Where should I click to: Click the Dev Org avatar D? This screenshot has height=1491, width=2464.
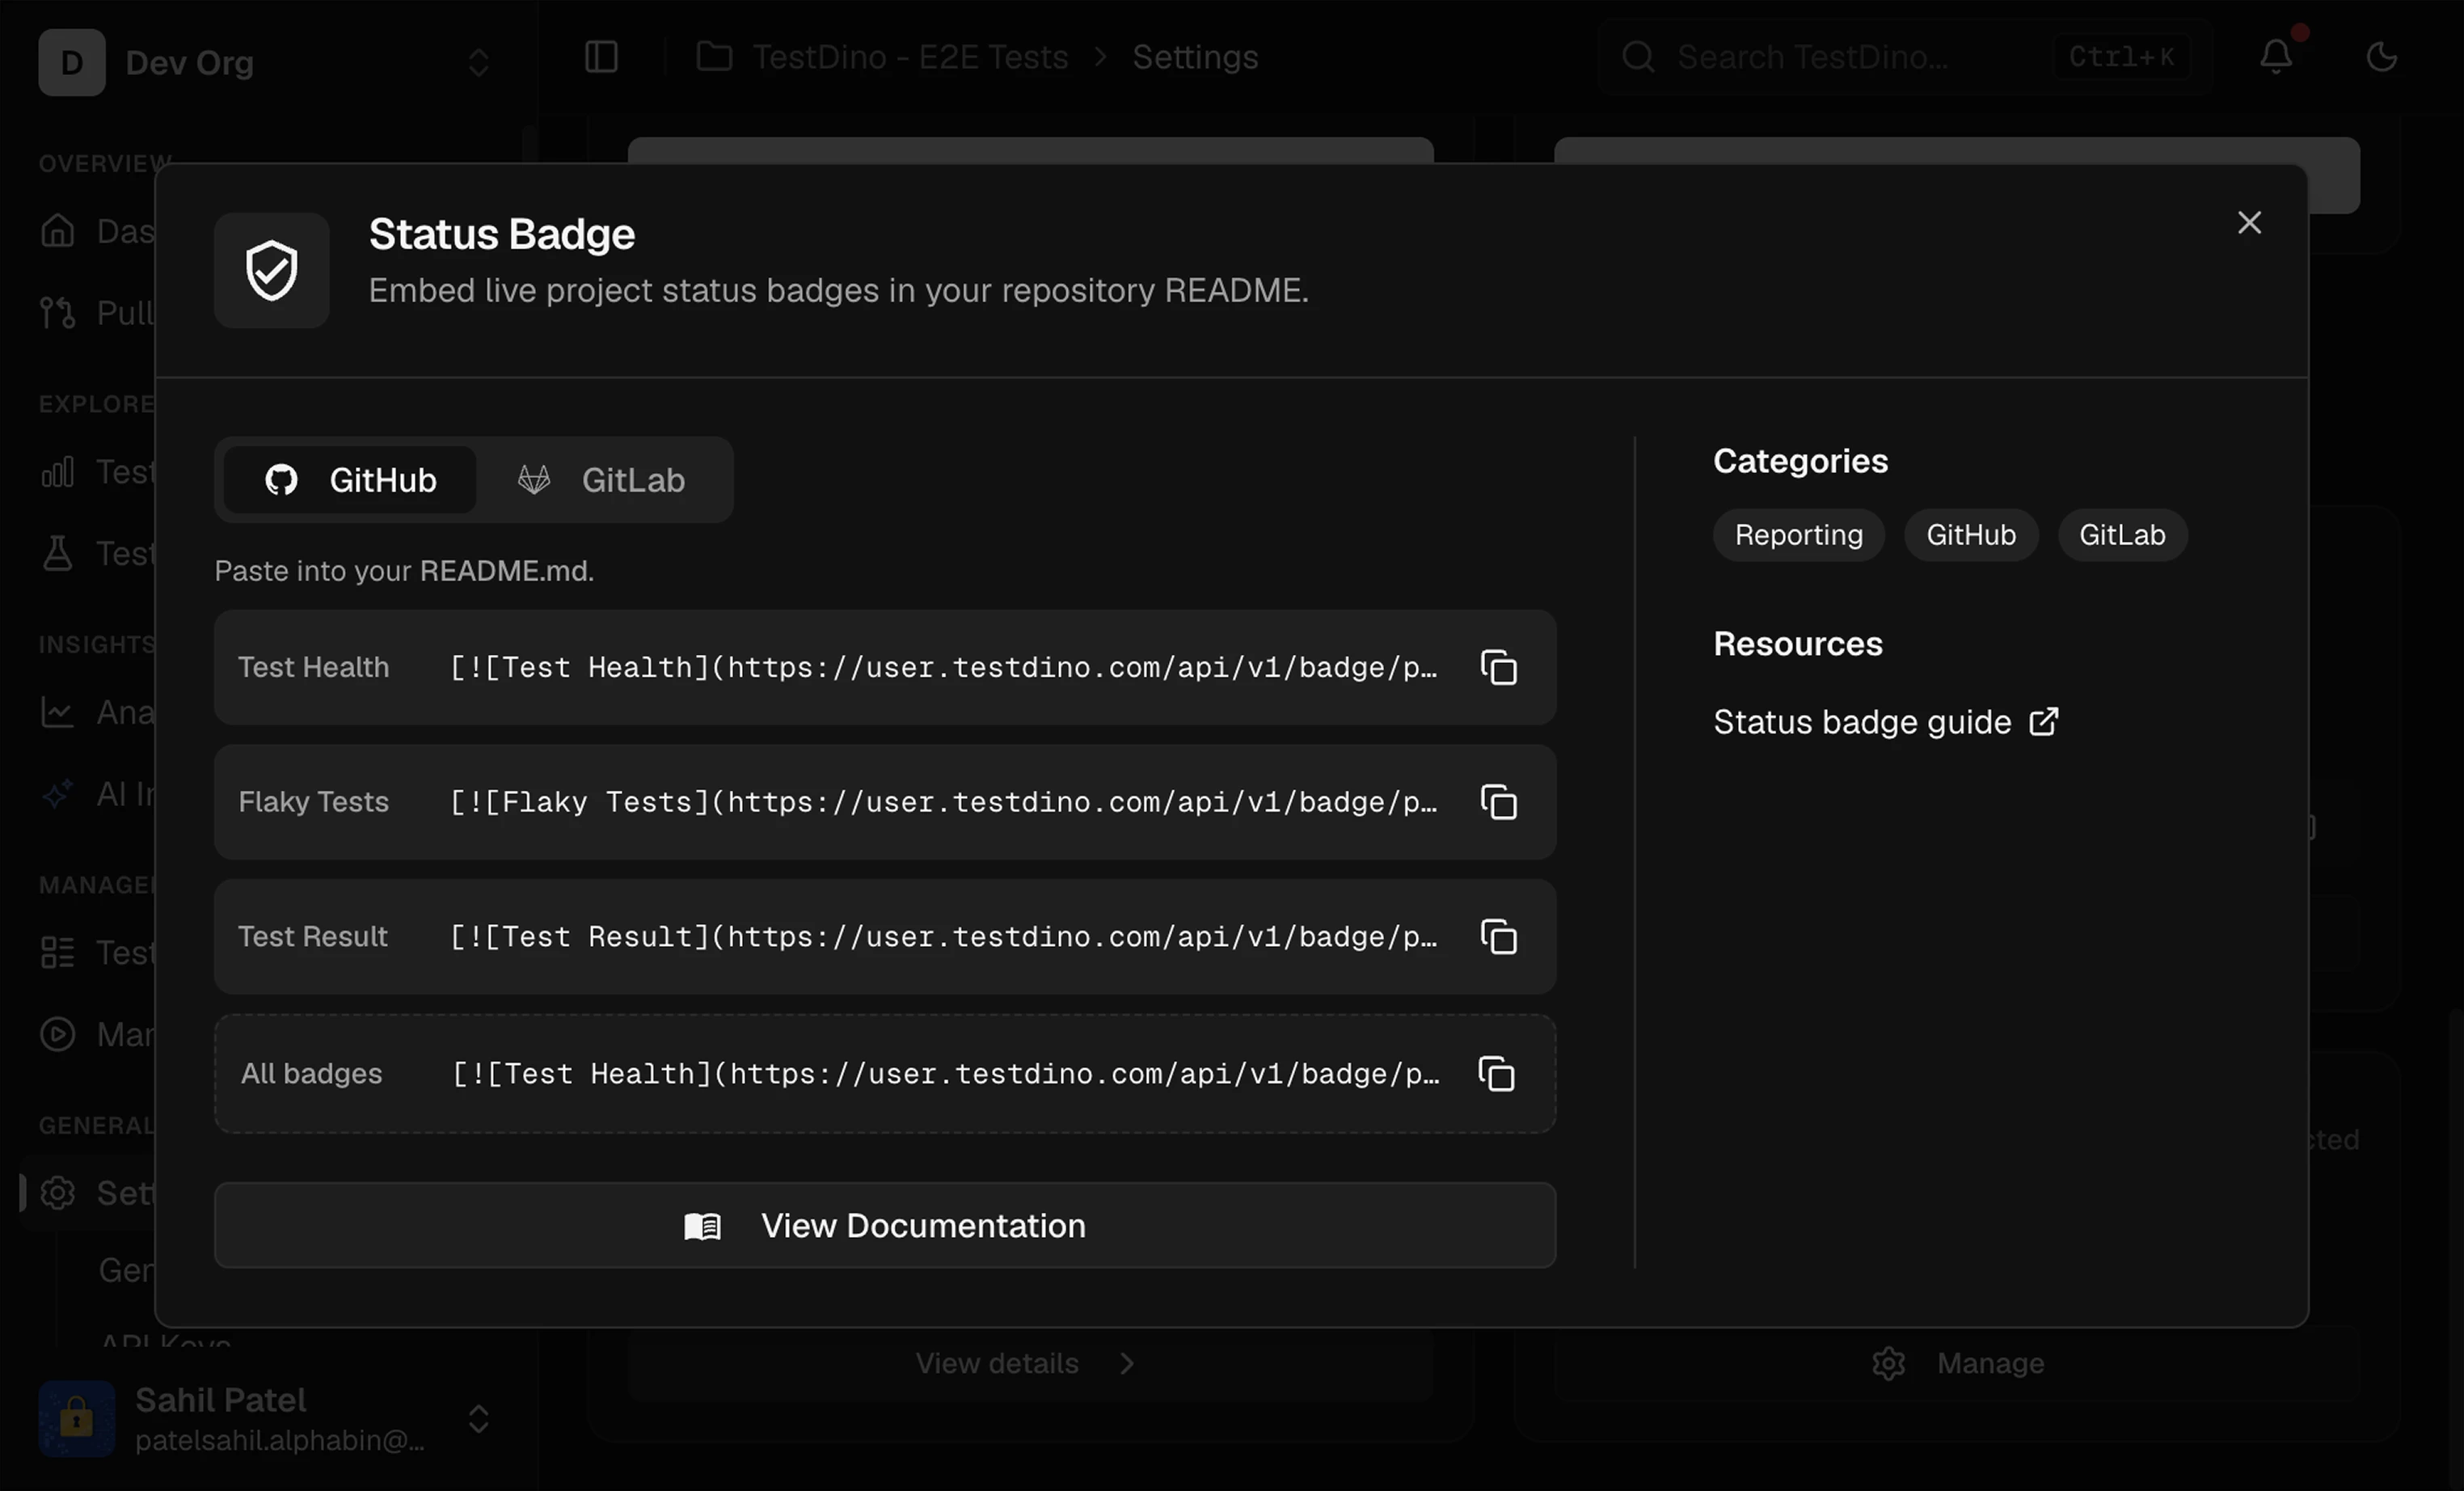pyautogui.click(x=72, y=62)
